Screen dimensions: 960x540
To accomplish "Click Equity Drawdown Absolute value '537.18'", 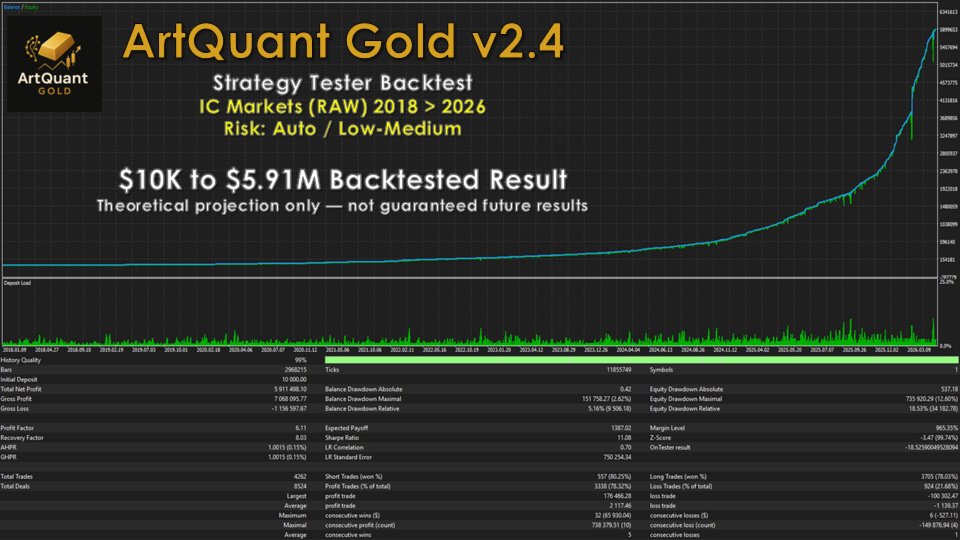I will [950, 389].
